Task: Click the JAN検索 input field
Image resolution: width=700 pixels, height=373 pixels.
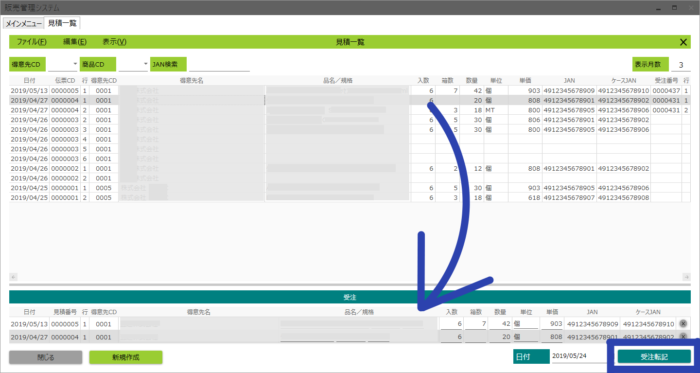Action: click(x=219, y=65)
